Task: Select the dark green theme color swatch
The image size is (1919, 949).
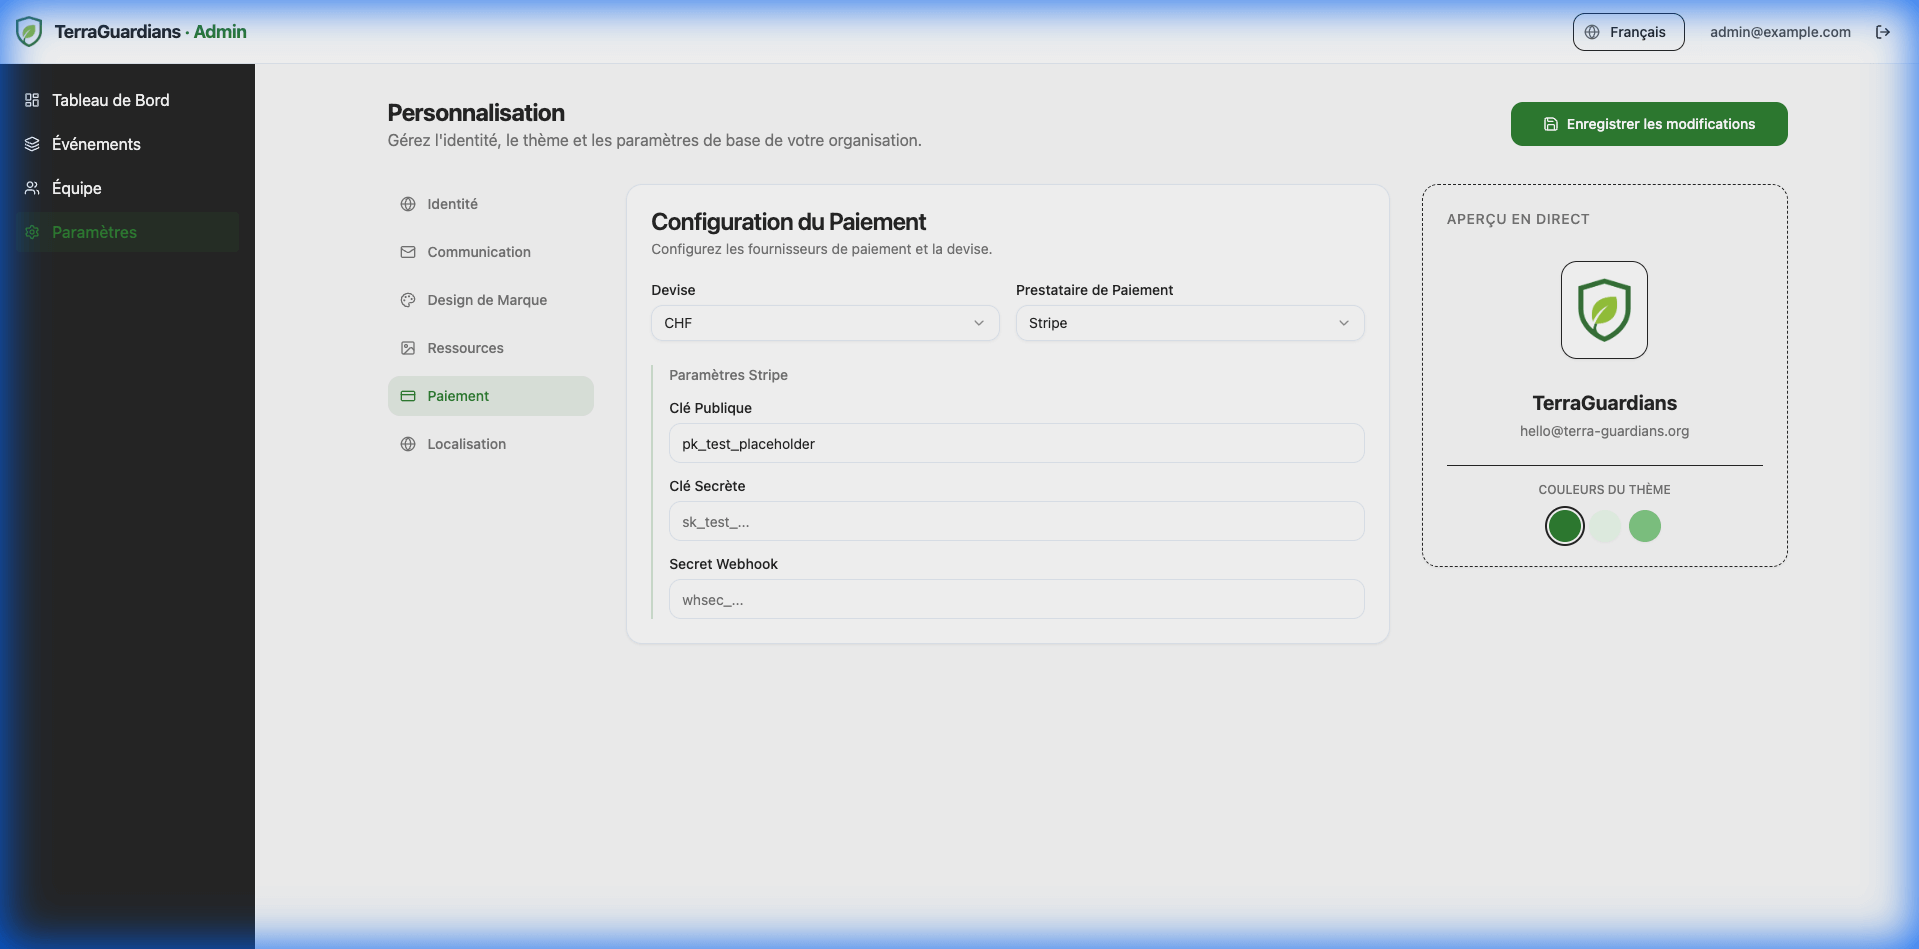Action: (1564, 526)
